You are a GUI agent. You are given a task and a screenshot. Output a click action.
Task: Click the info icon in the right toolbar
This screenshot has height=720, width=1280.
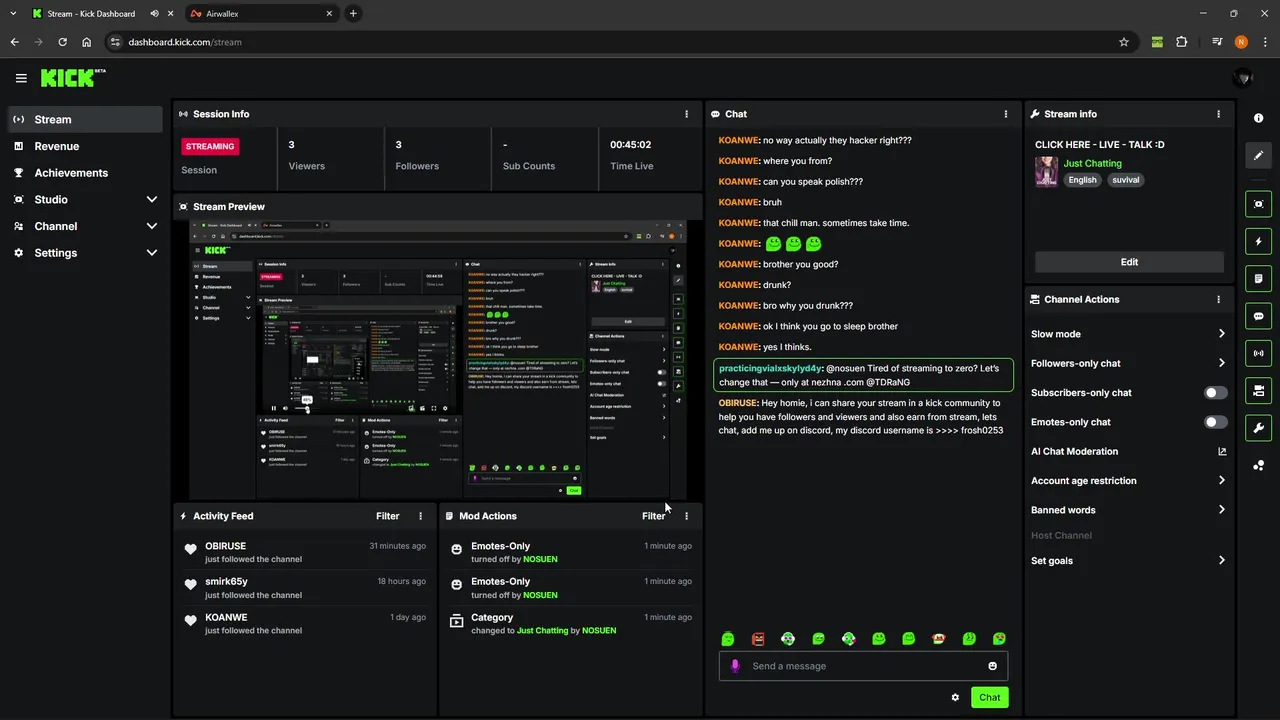1258,118
